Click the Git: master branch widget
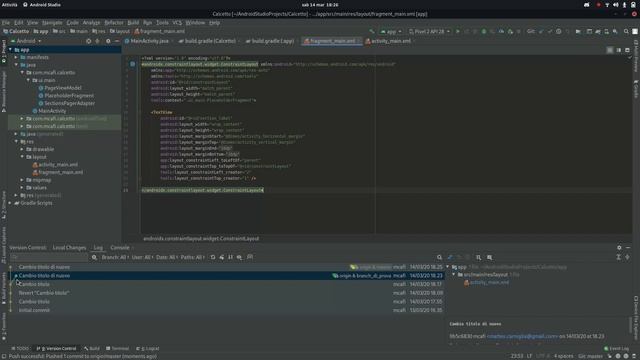This screenshot has height=360, width=640. (x=590, y=356)
